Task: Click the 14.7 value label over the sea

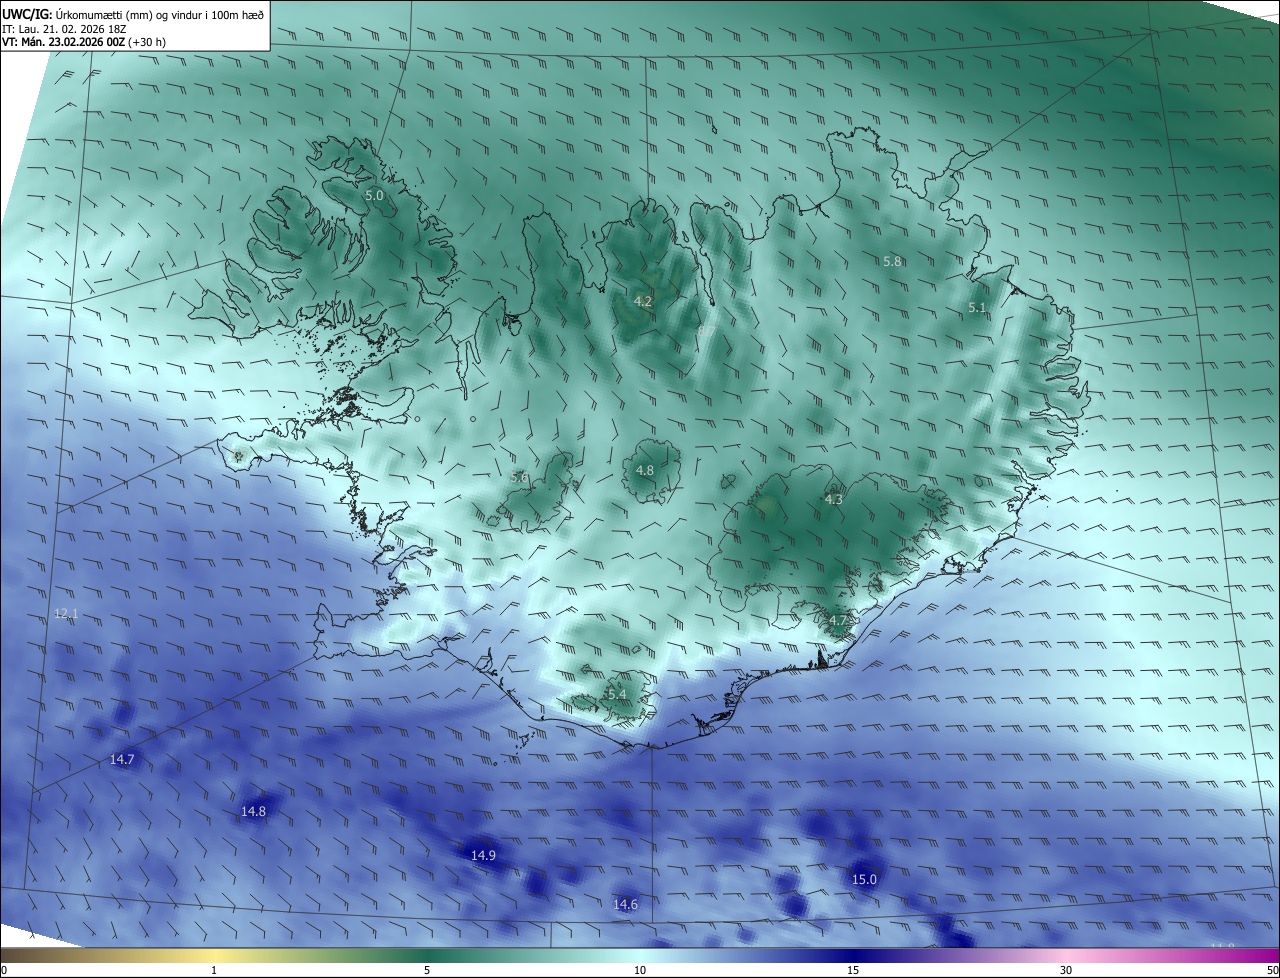Action: pyautogui.click(x=122, y=760)
